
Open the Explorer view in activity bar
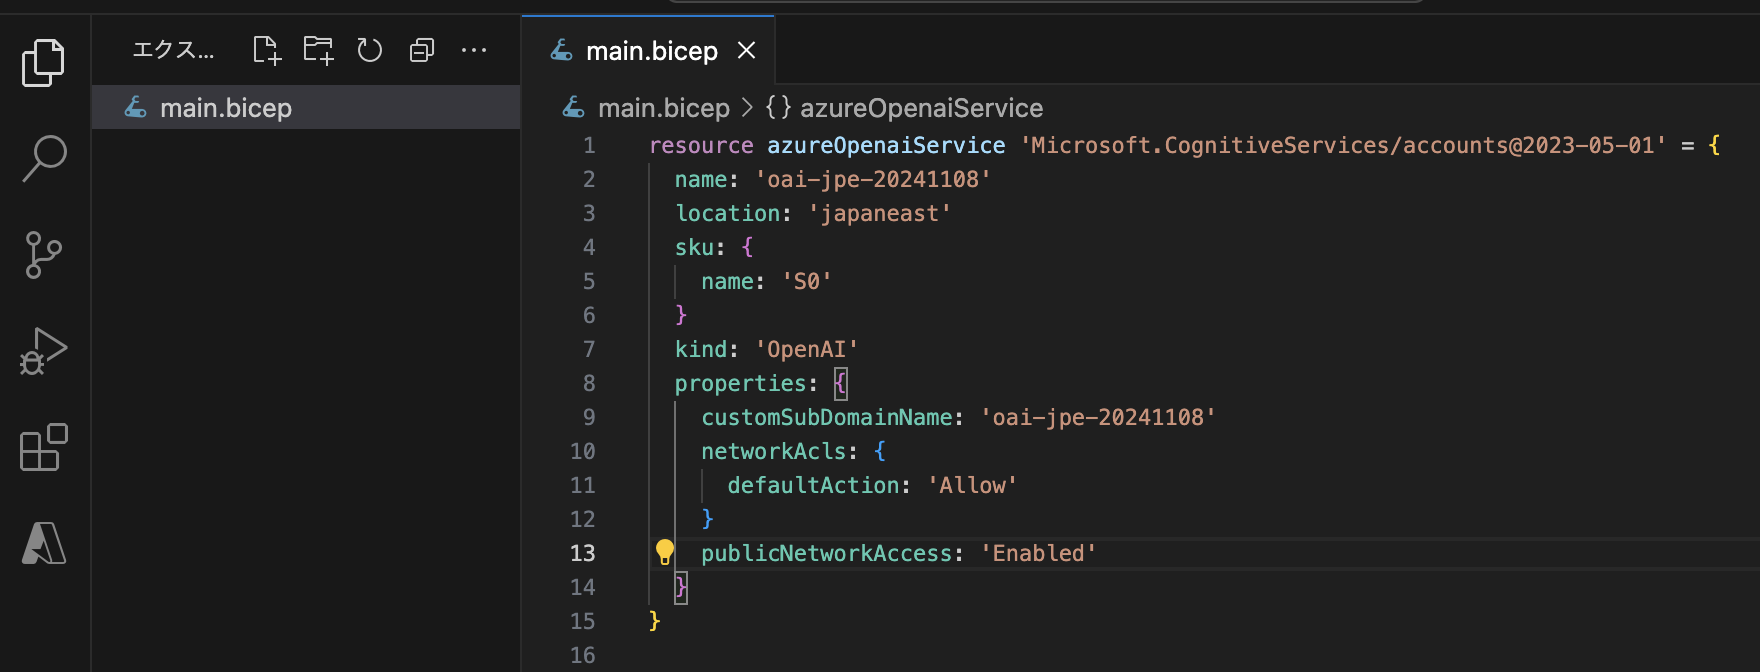coord(43,63)
